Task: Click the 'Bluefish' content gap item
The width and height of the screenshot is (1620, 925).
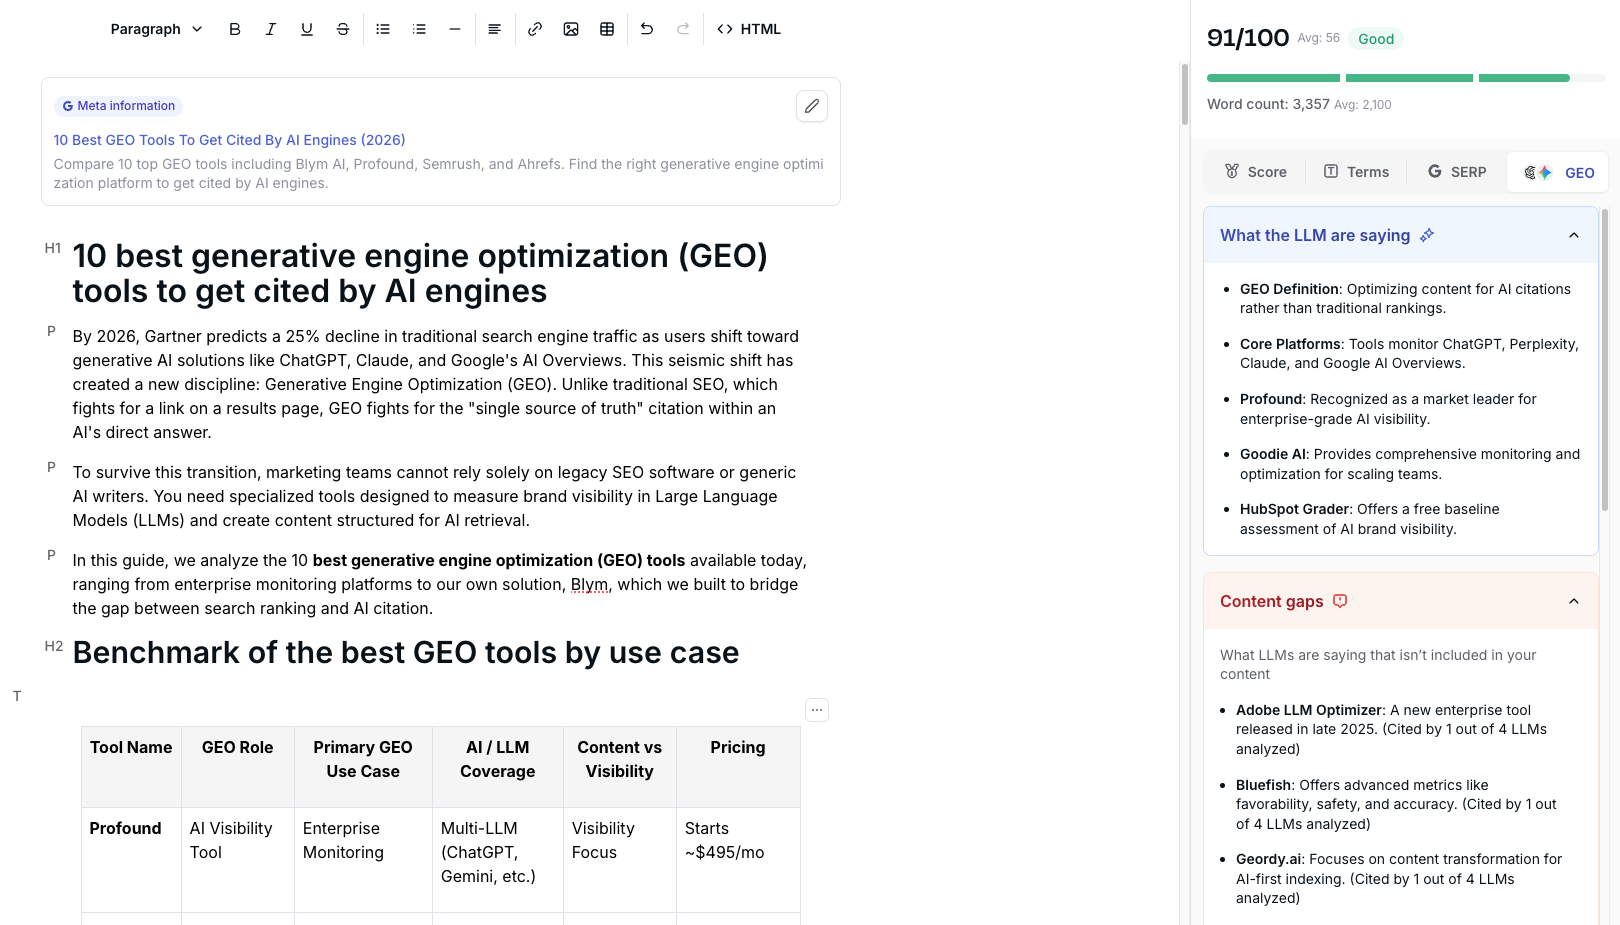Action: [x=1396, y=804]
